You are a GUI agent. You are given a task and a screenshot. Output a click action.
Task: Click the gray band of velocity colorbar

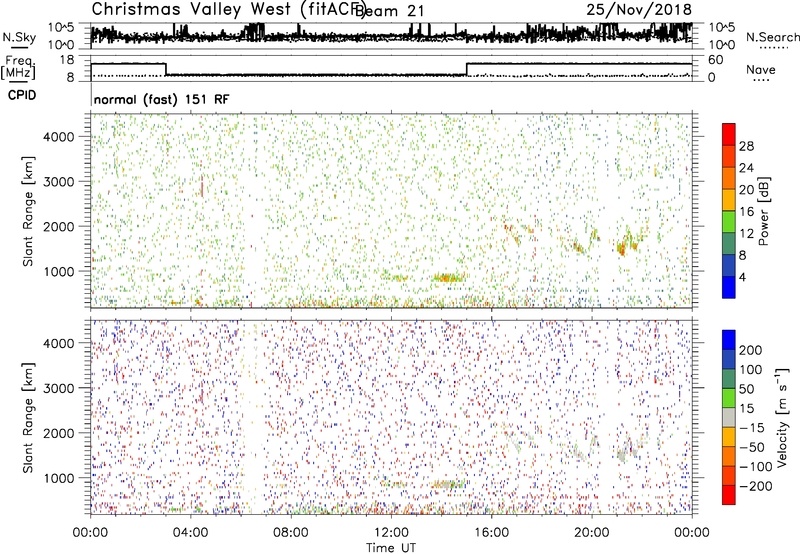(x=729, y=418)
